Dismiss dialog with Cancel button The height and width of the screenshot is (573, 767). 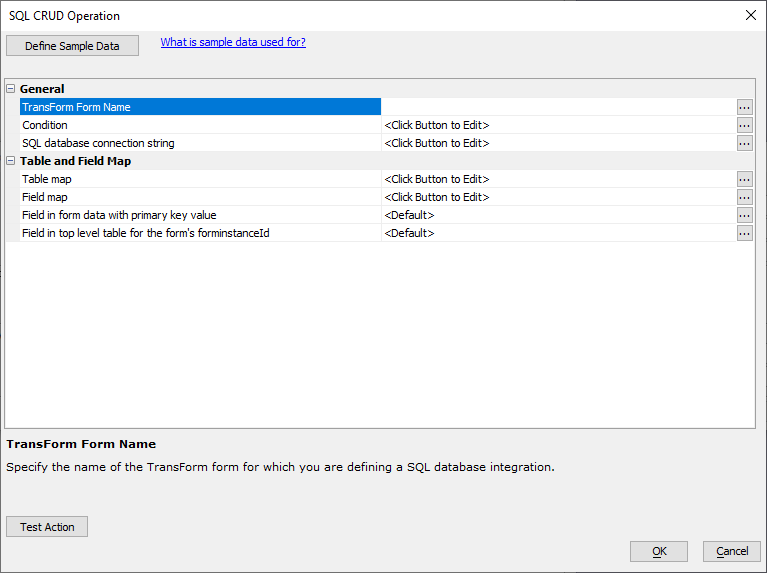coord(732,551)
